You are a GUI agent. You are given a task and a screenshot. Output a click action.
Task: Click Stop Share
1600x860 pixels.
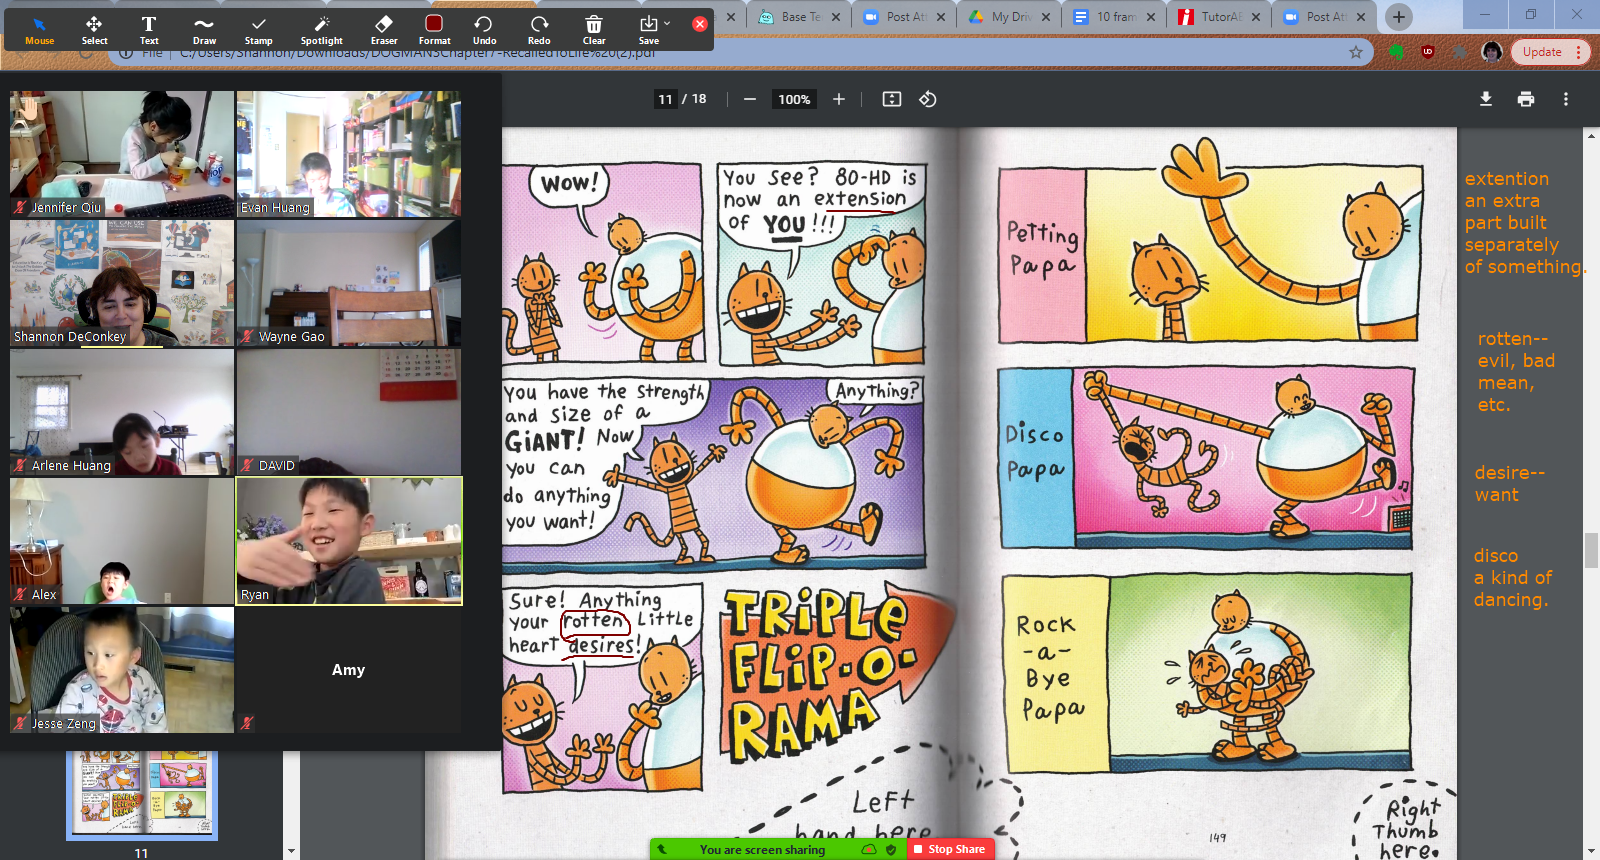pos(951,849)
